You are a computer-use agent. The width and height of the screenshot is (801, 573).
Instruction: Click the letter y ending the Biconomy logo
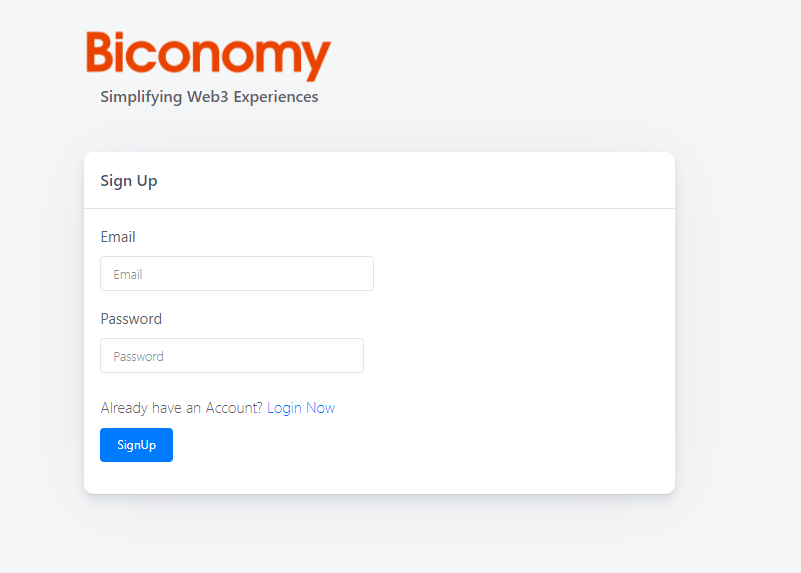(x=317, y=61)
